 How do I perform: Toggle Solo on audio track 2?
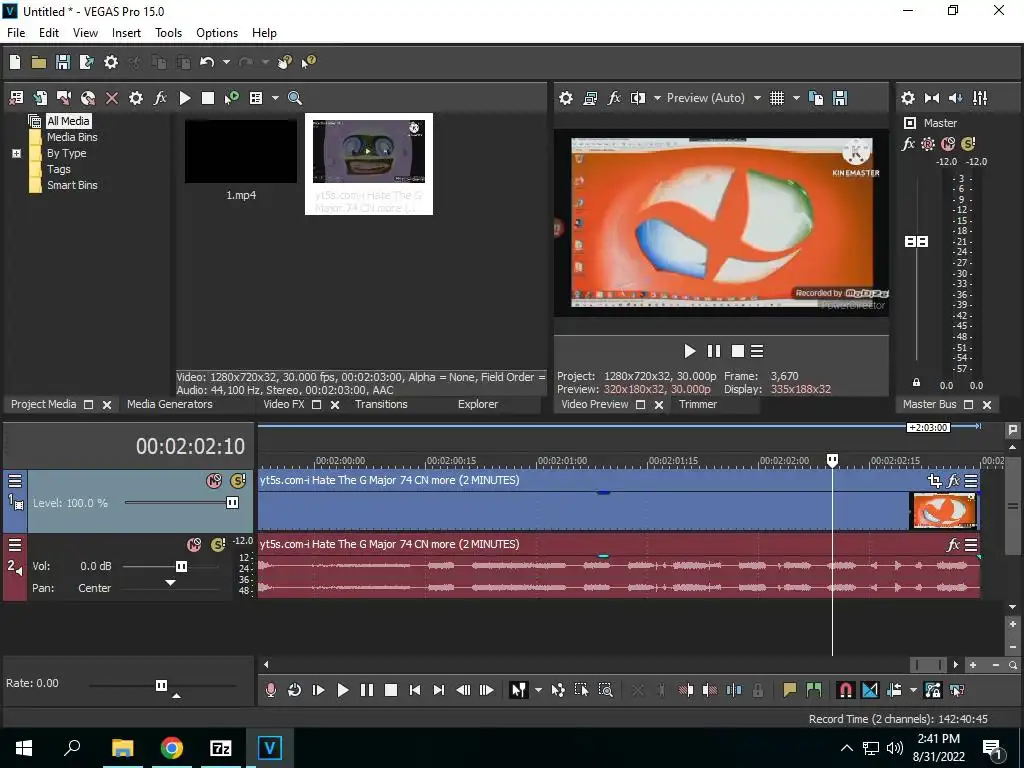click(218, 545)
